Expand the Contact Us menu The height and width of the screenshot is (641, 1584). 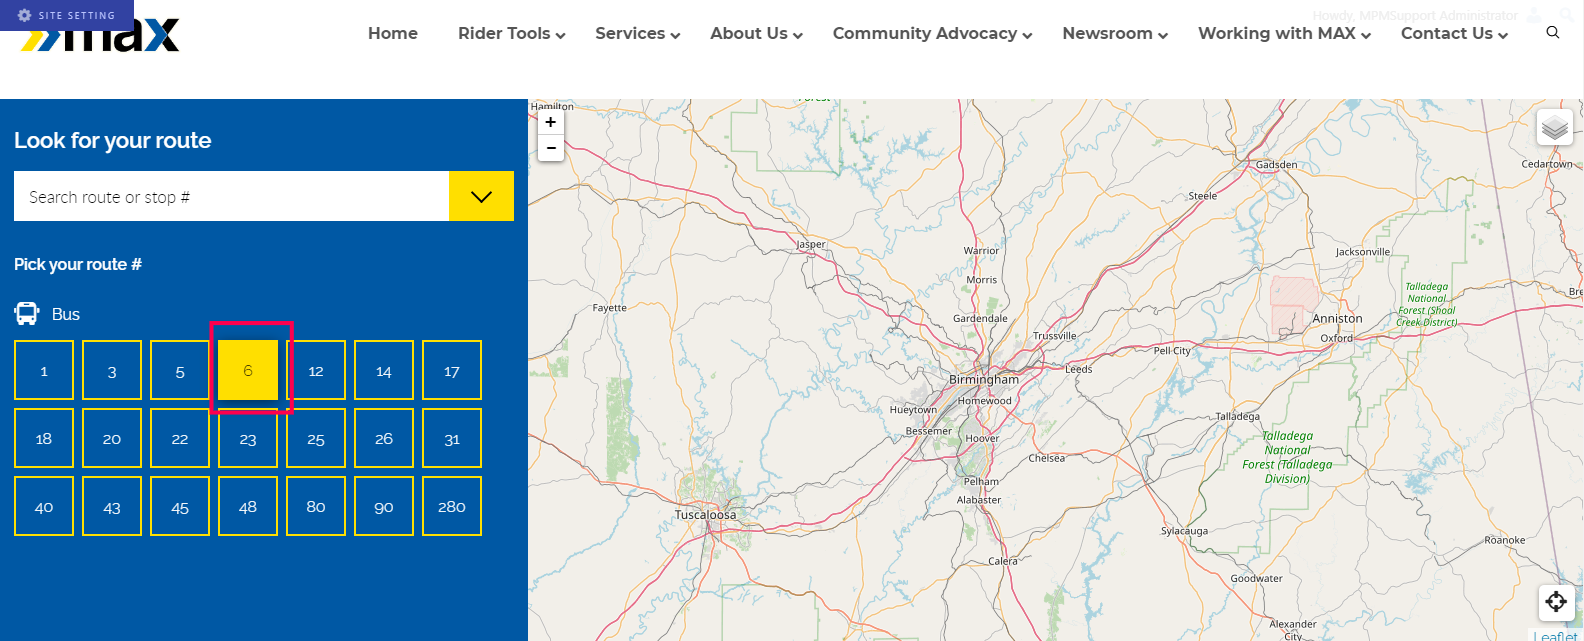click(1454, 33)
